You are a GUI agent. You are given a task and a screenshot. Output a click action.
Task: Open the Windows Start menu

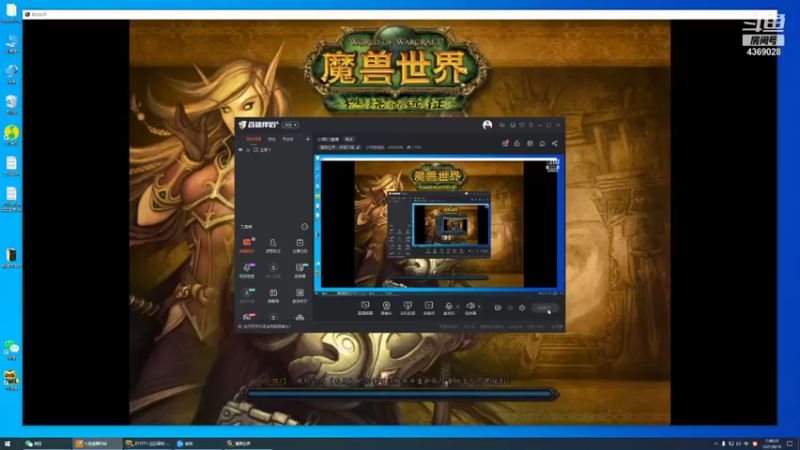click(x=7, y=444)
